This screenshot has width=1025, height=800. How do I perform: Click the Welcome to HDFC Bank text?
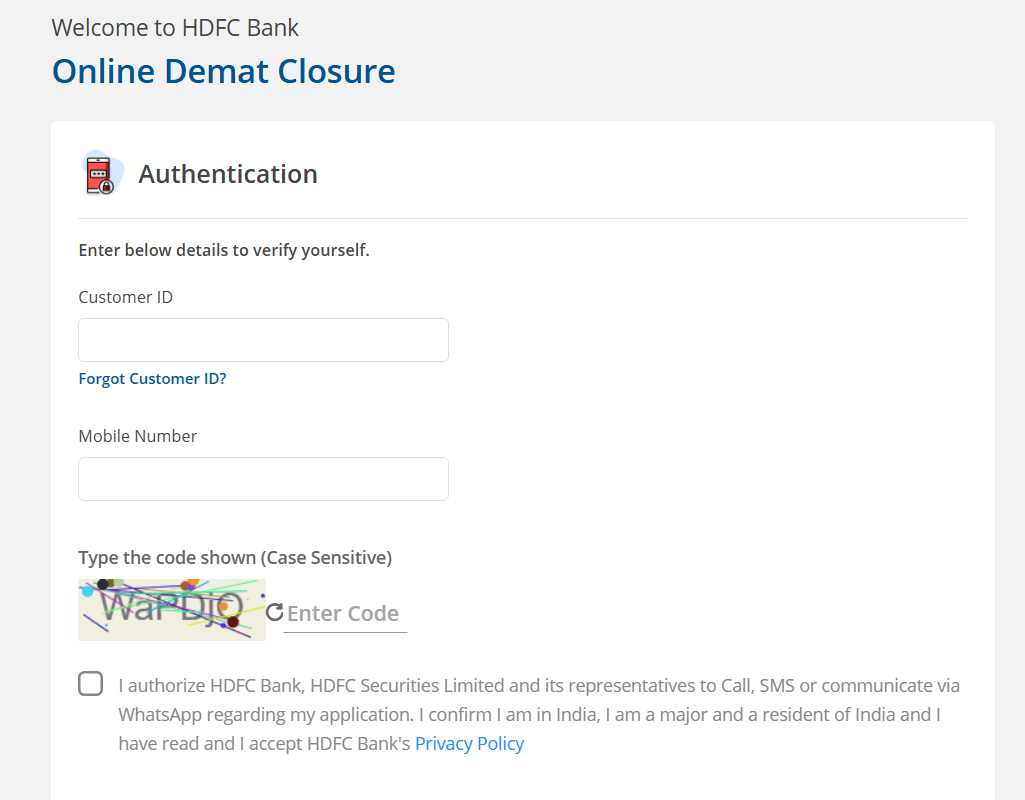pos(175,27)
